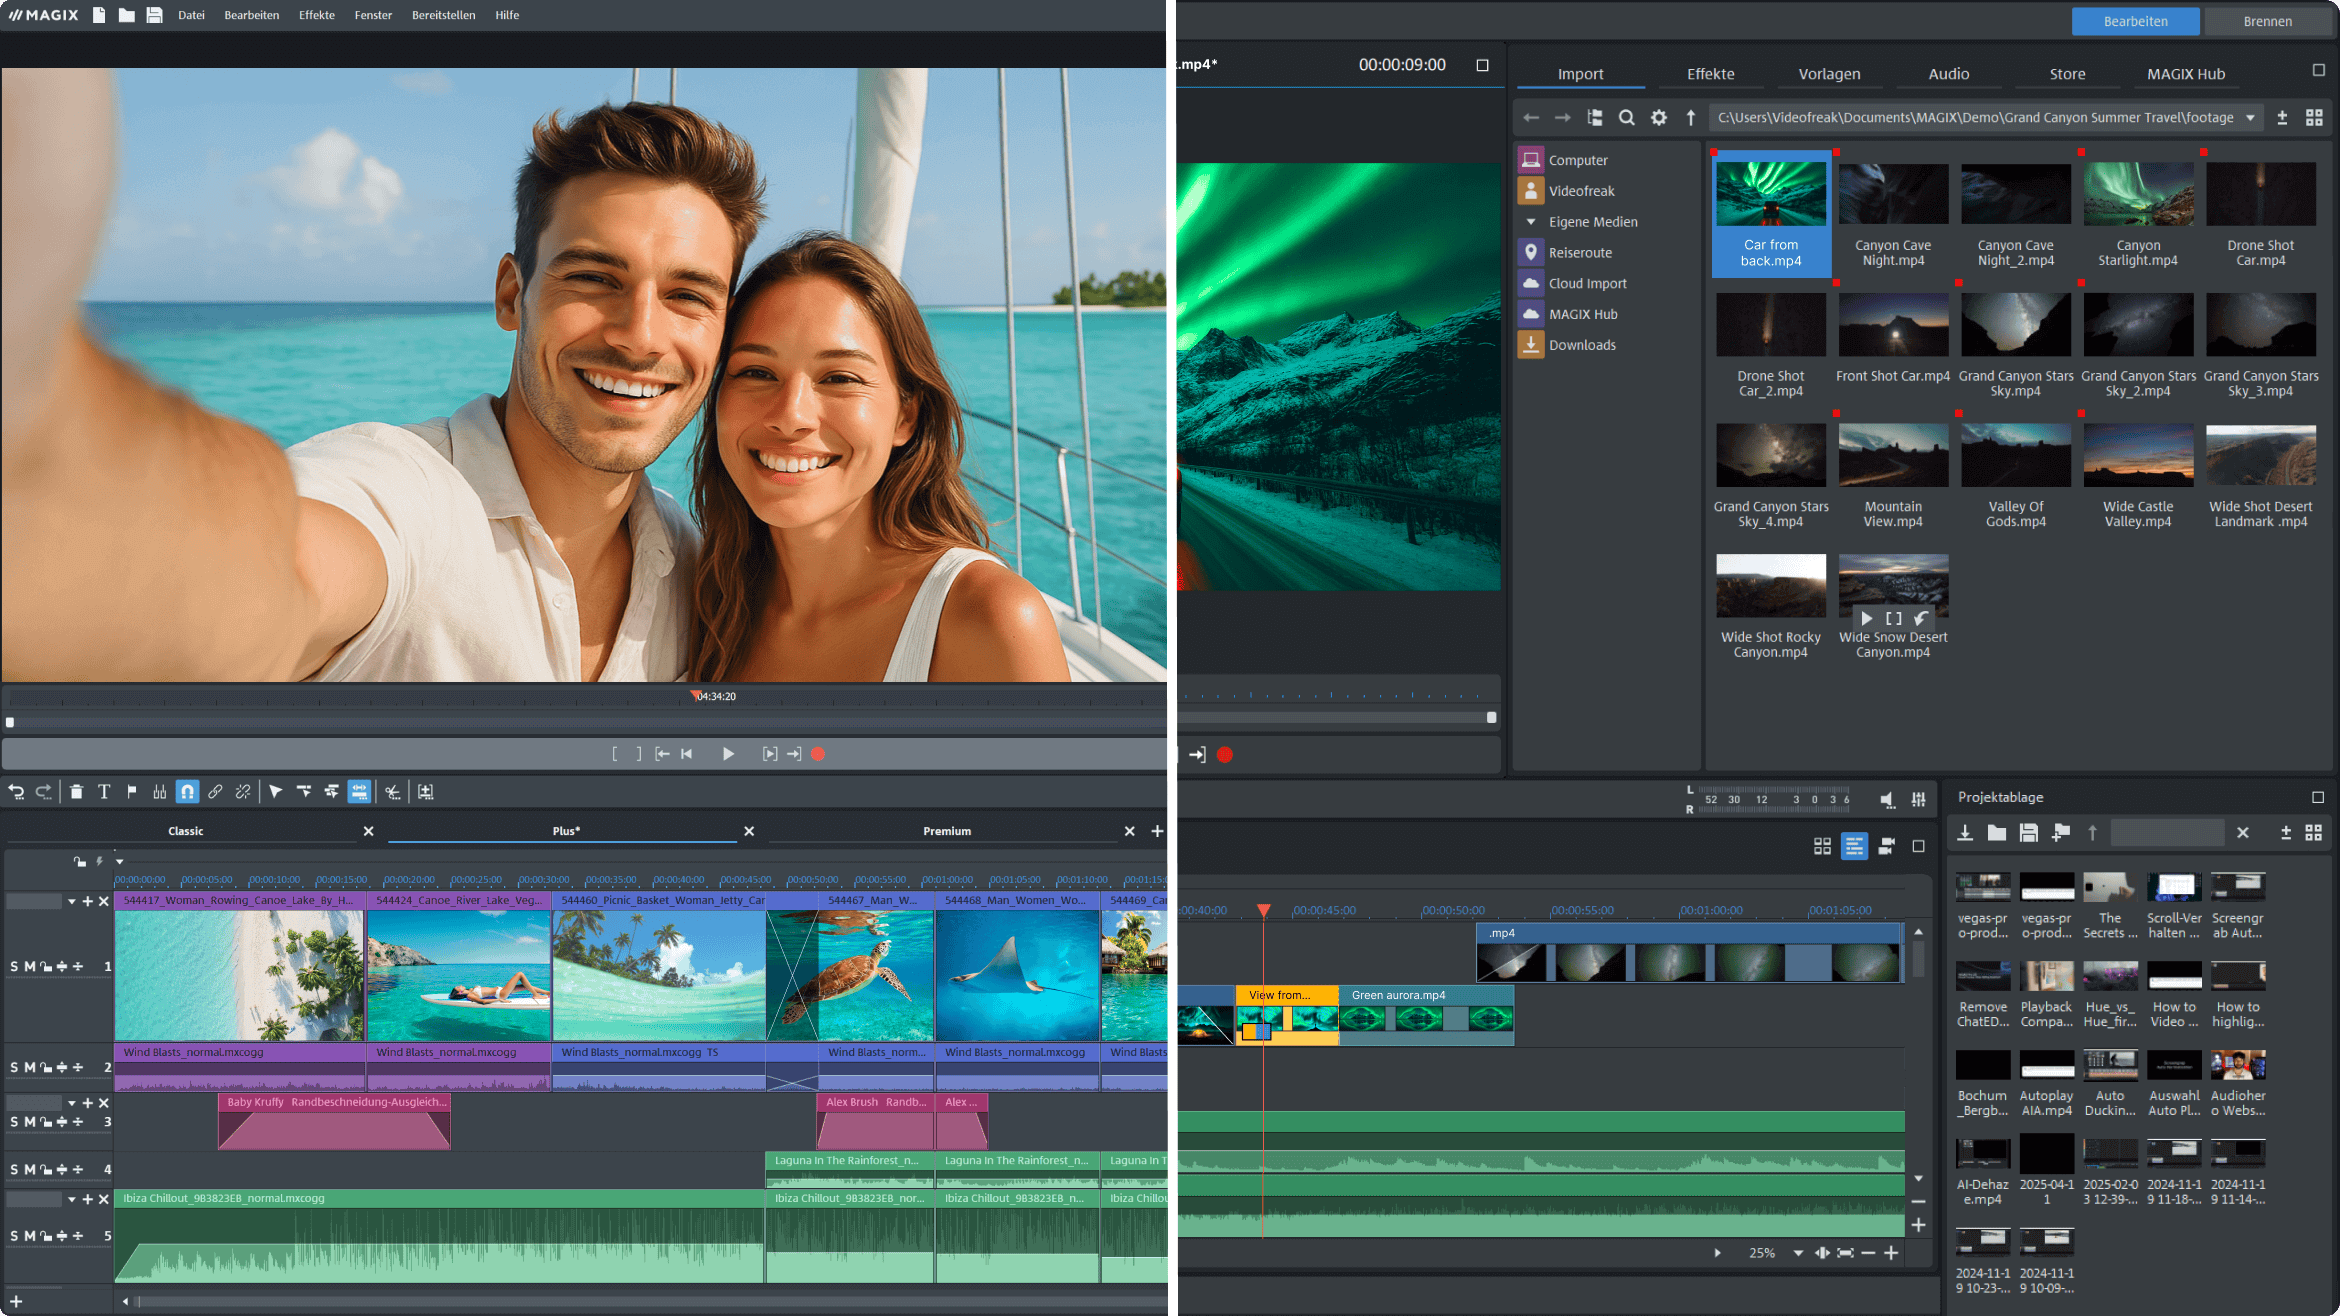Click the Brennen button

click(2267, 21)
